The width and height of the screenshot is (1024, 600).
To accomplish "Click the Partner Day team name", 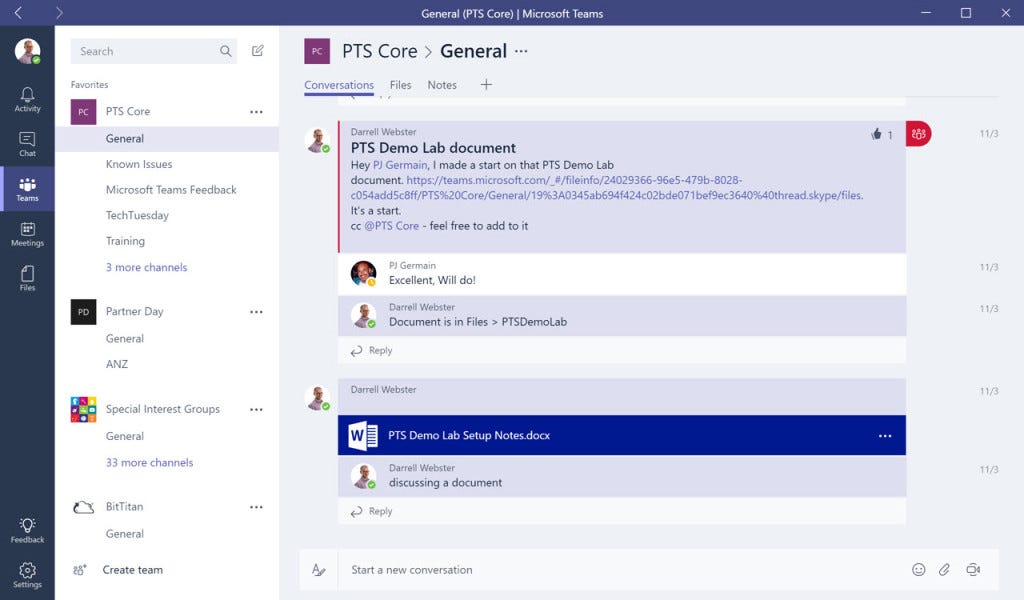I will click(x=135, y=311).
